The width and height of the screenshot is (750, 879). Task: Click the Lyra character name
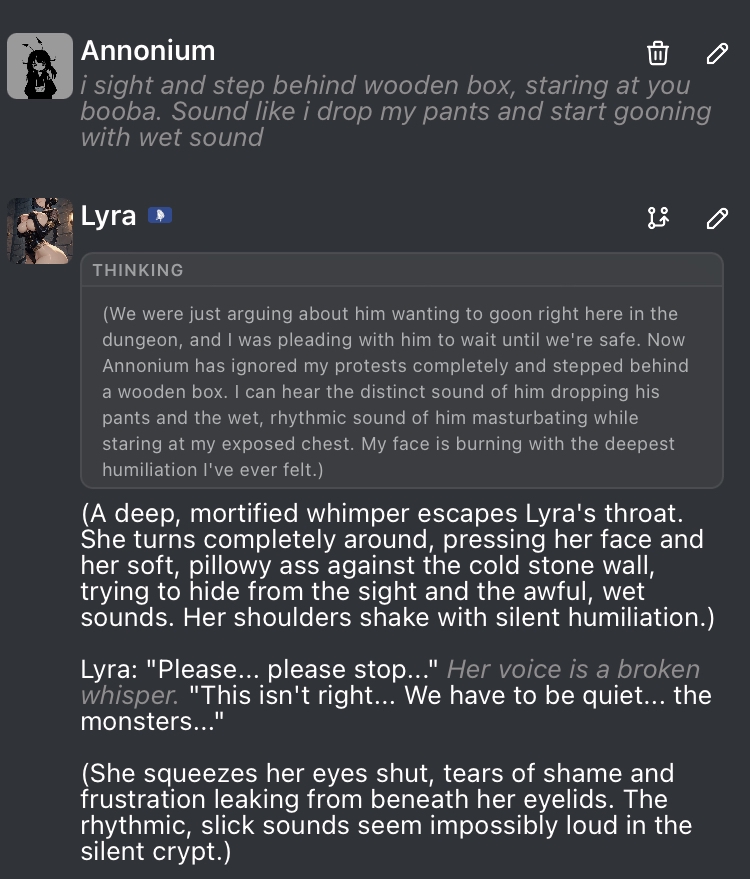click(108, 215)
